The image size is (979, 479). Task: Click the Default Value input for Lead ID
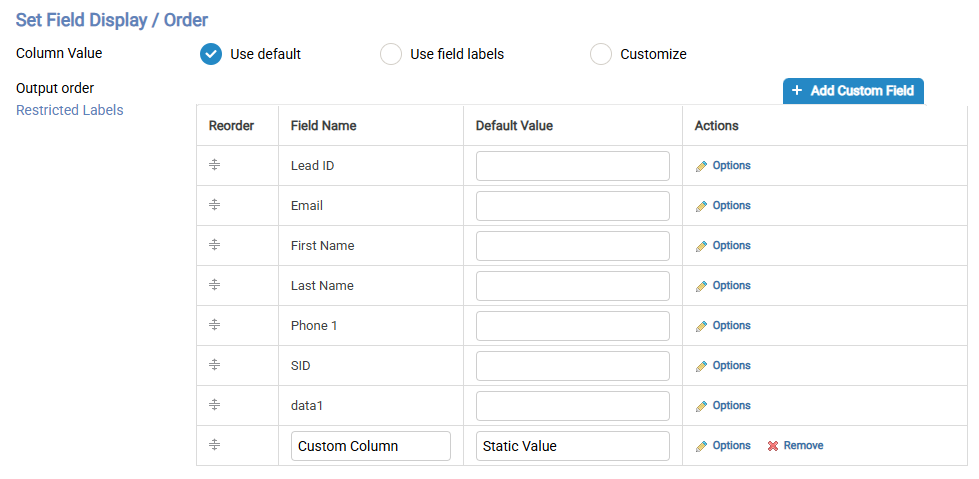(x=573, y=166)
